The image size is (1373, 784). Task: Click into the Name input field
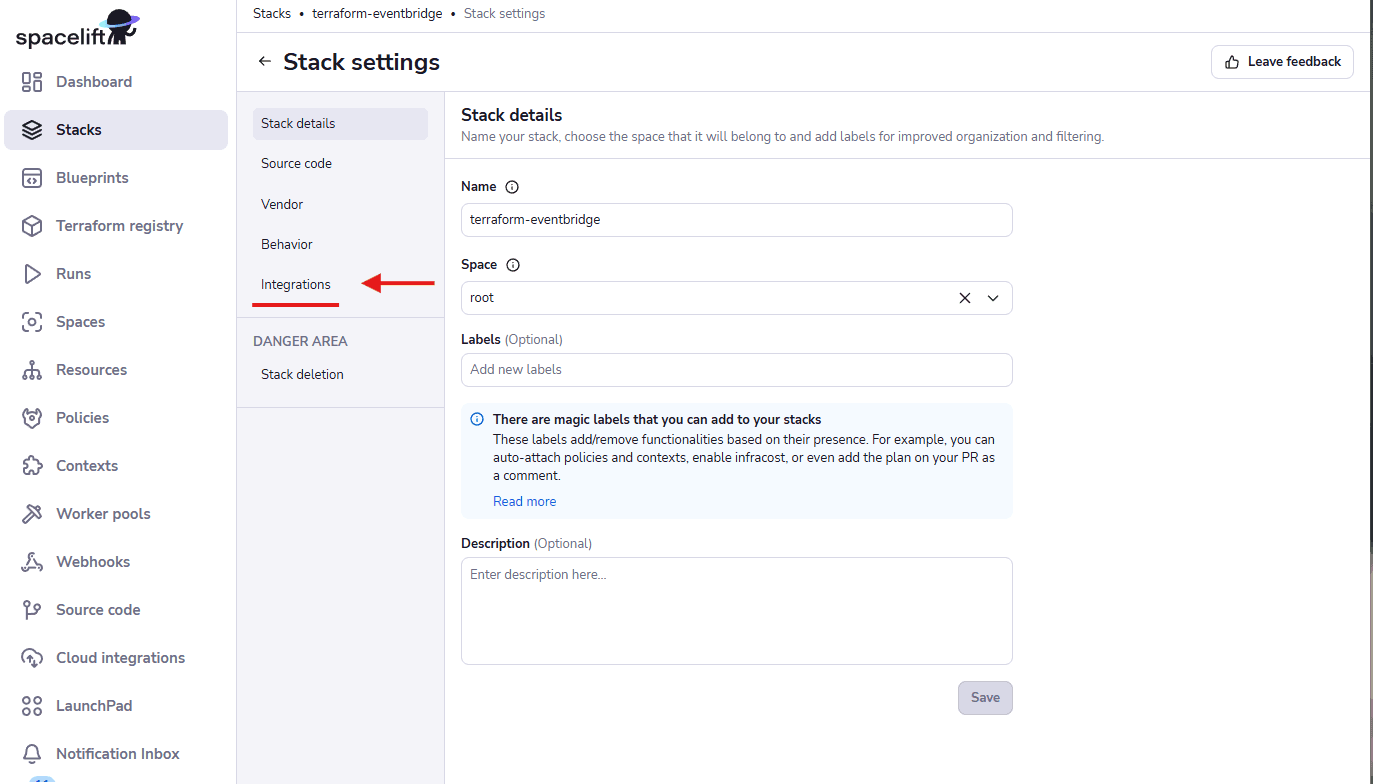tap(736, 220)
